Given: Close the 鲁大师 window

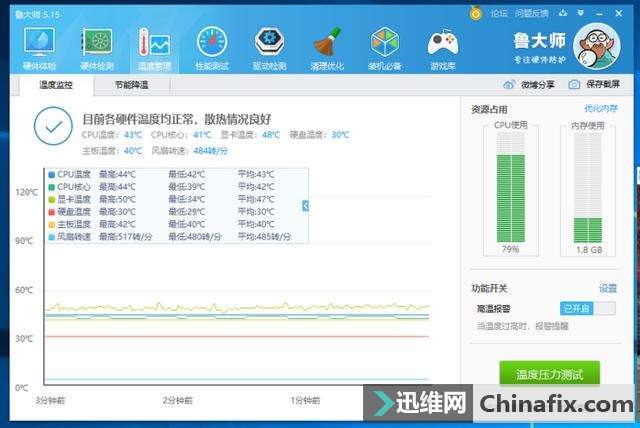Looking at the screenshot, I should [x=619, y=13].
